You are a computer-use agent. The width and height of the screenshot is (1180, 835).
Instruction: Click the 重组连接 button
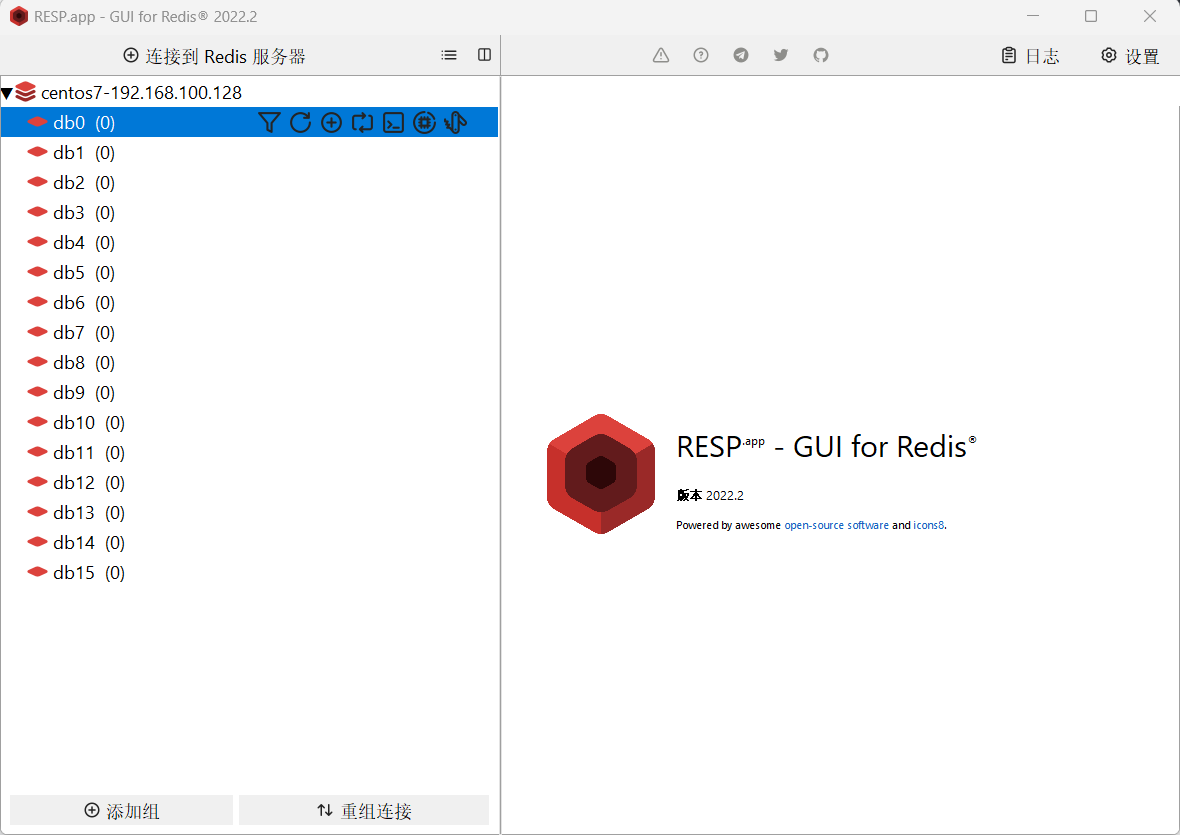point(364,810)
